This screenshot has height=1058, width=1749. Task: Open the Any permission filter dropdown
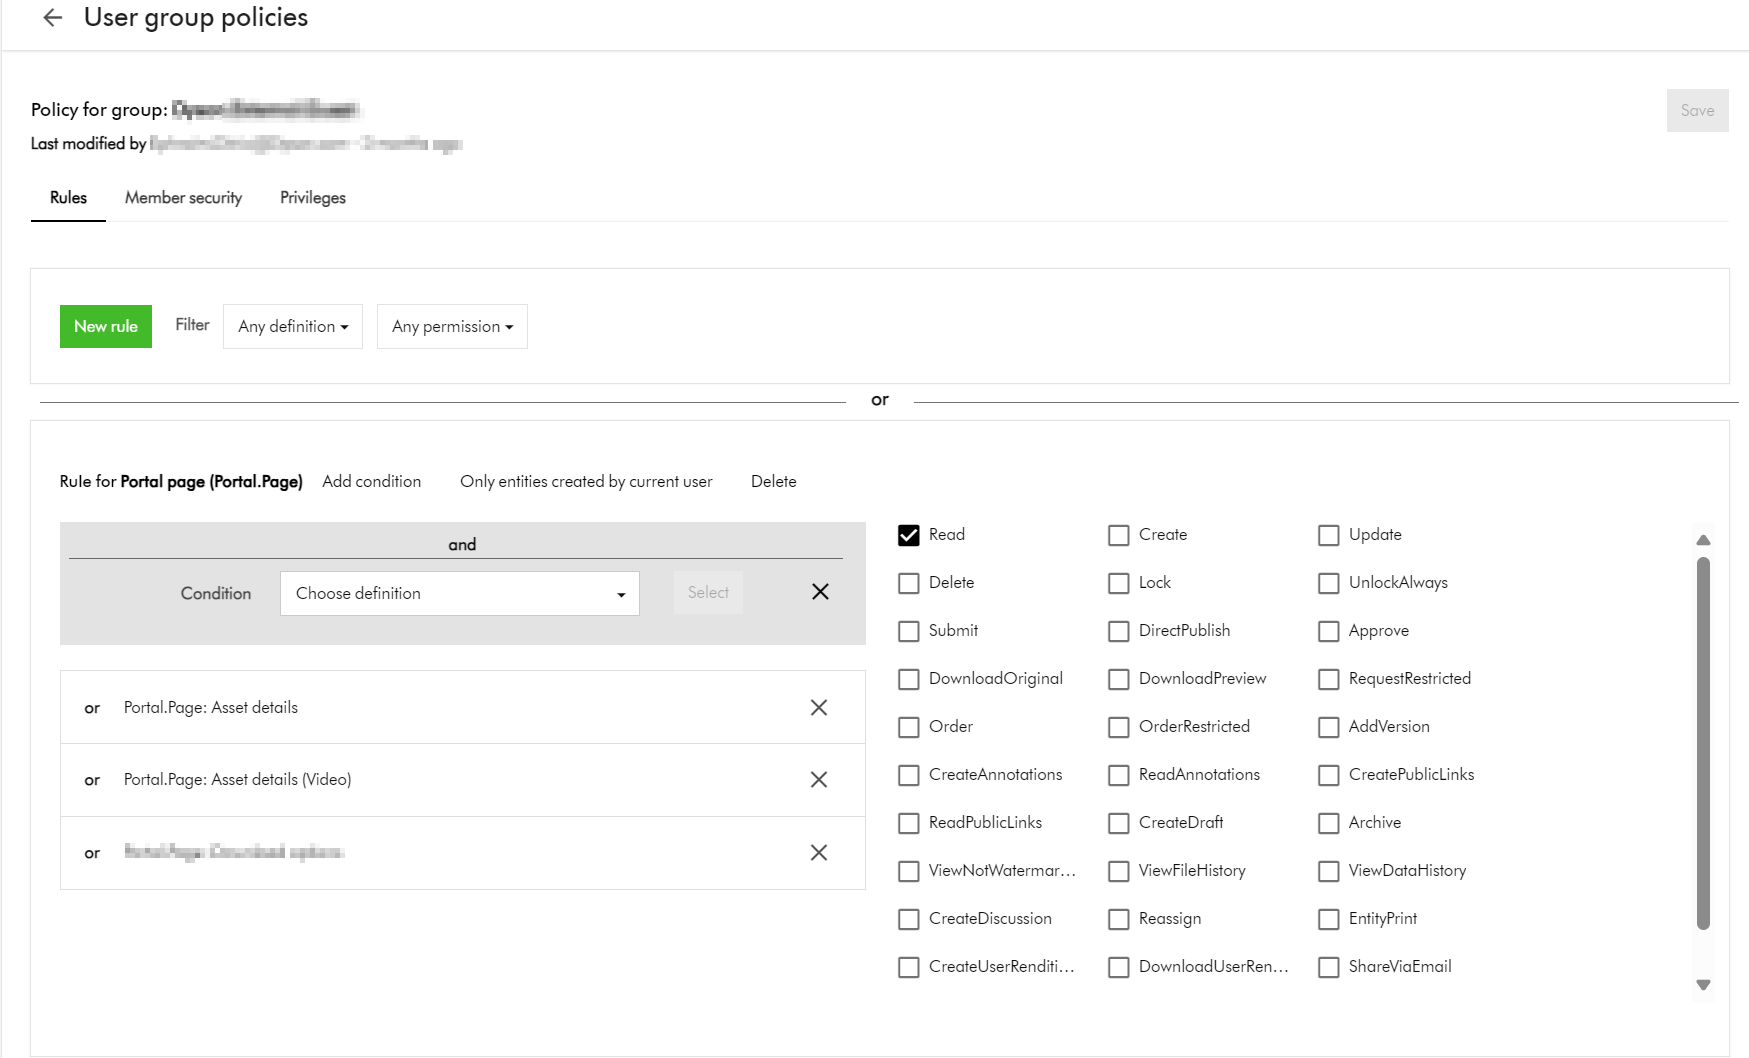coord(452,327)
